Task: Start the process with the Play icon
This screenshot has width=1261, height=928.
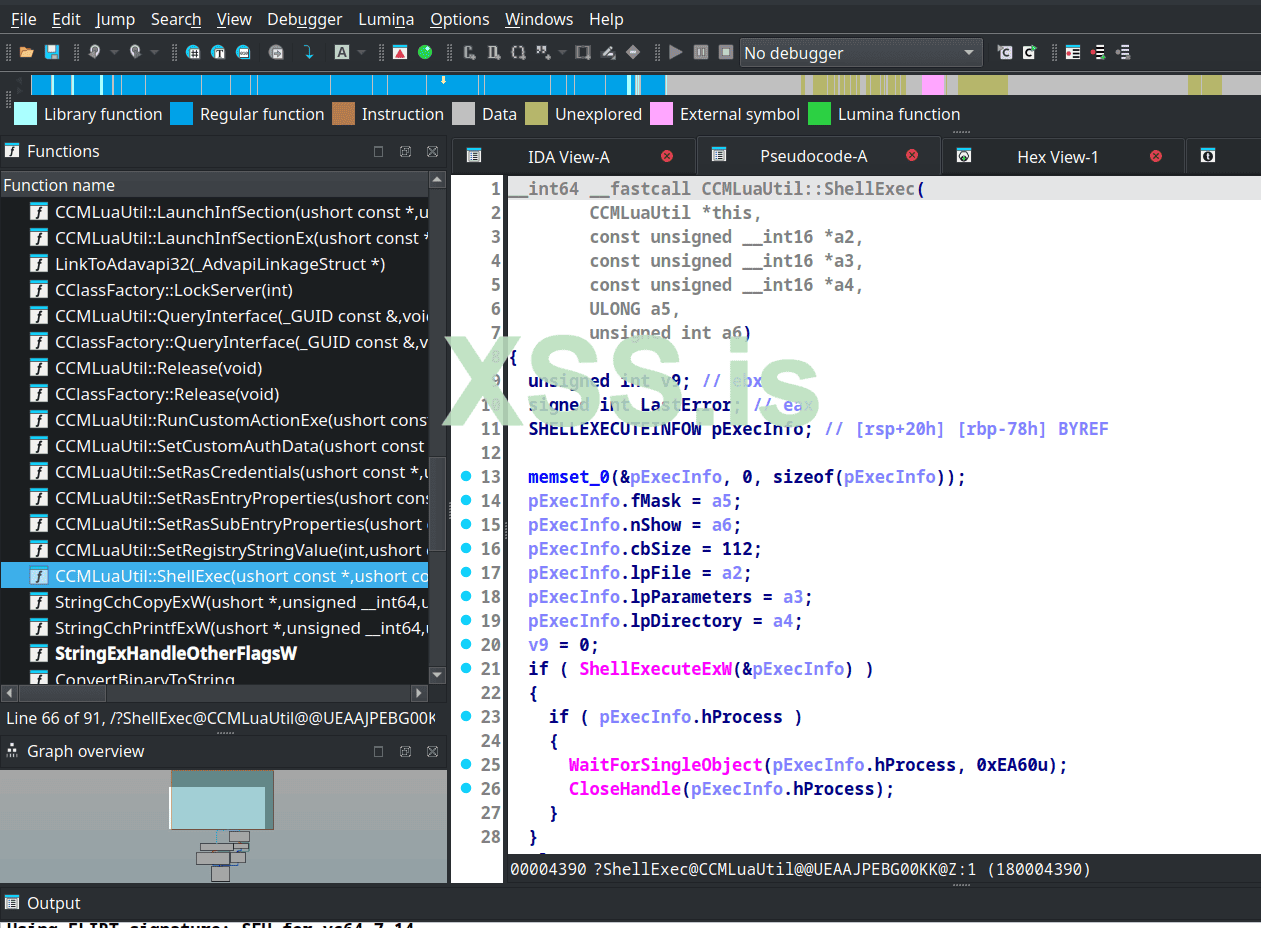Action: 675,53
